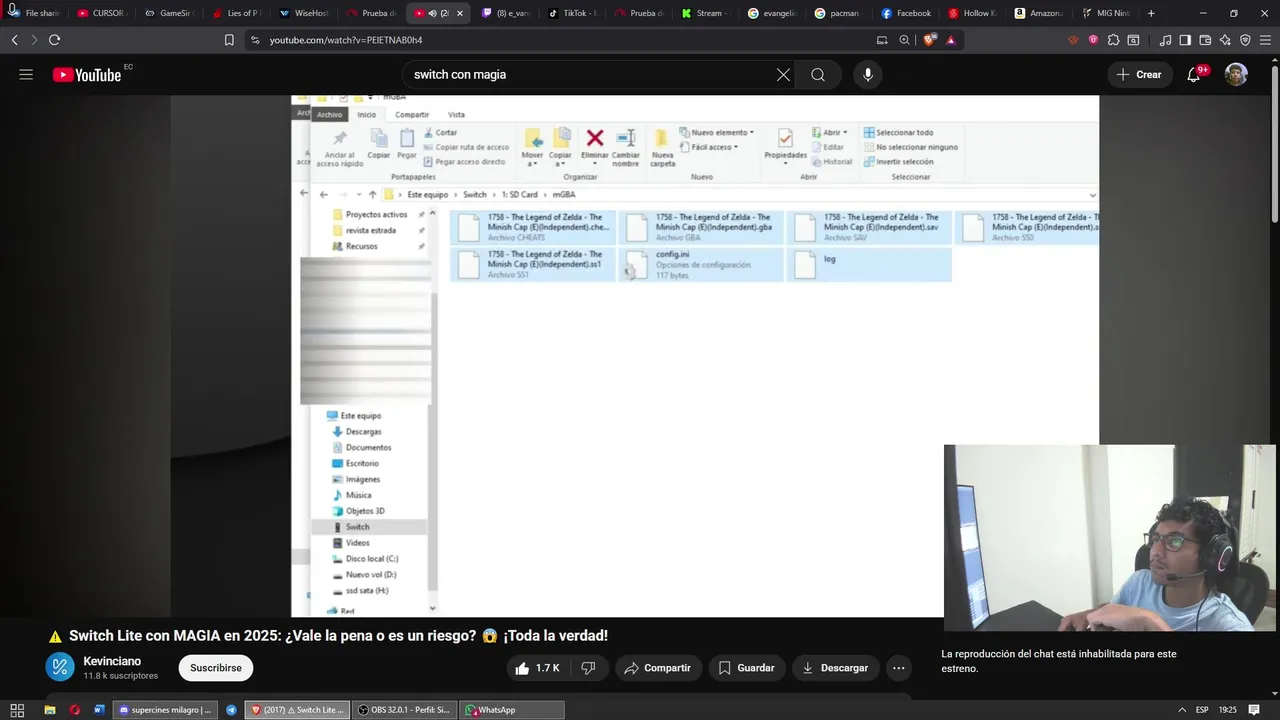Switch to the pacman Google tab
Image resolution: width=1280 pixels, height=720 pixels.
point(840,13)
